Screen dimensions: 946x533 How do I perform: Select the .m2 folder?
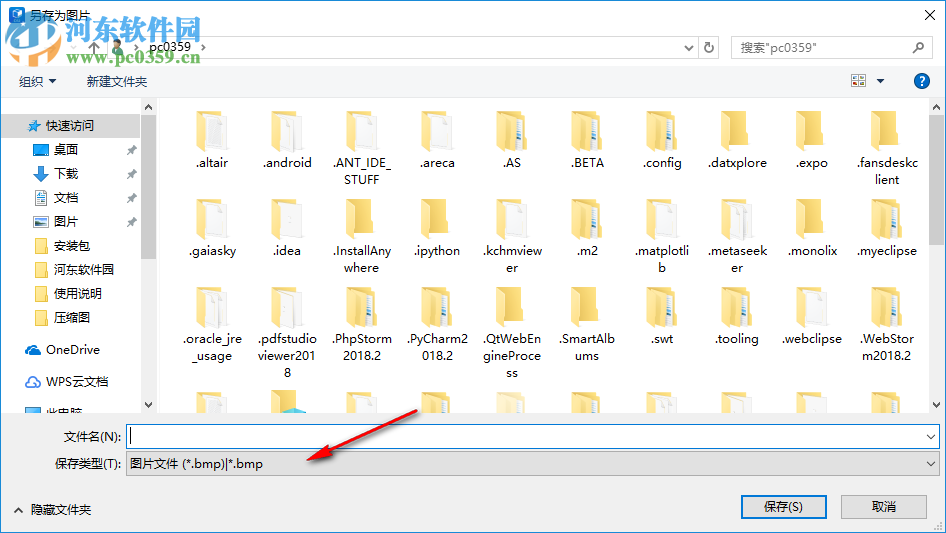coord(587,228)
